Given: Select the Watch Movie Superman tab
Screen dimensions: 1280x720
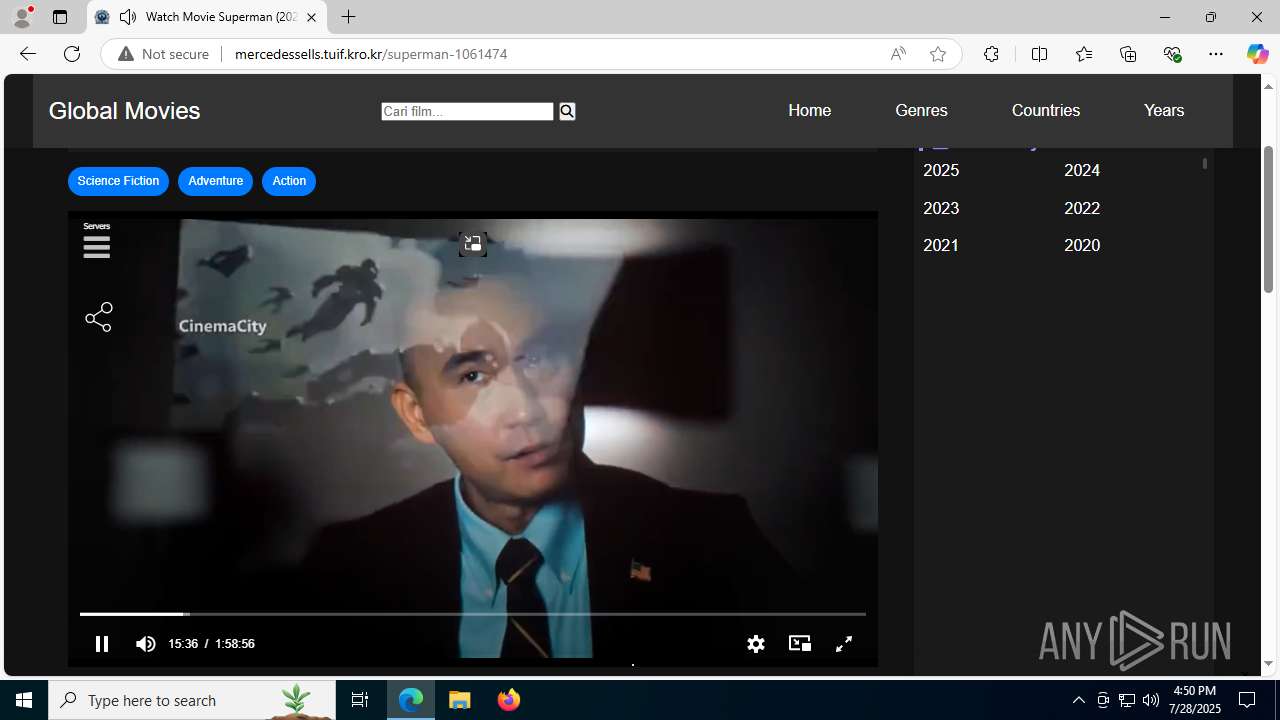Looking at the screenshot, I should [207, 17].
